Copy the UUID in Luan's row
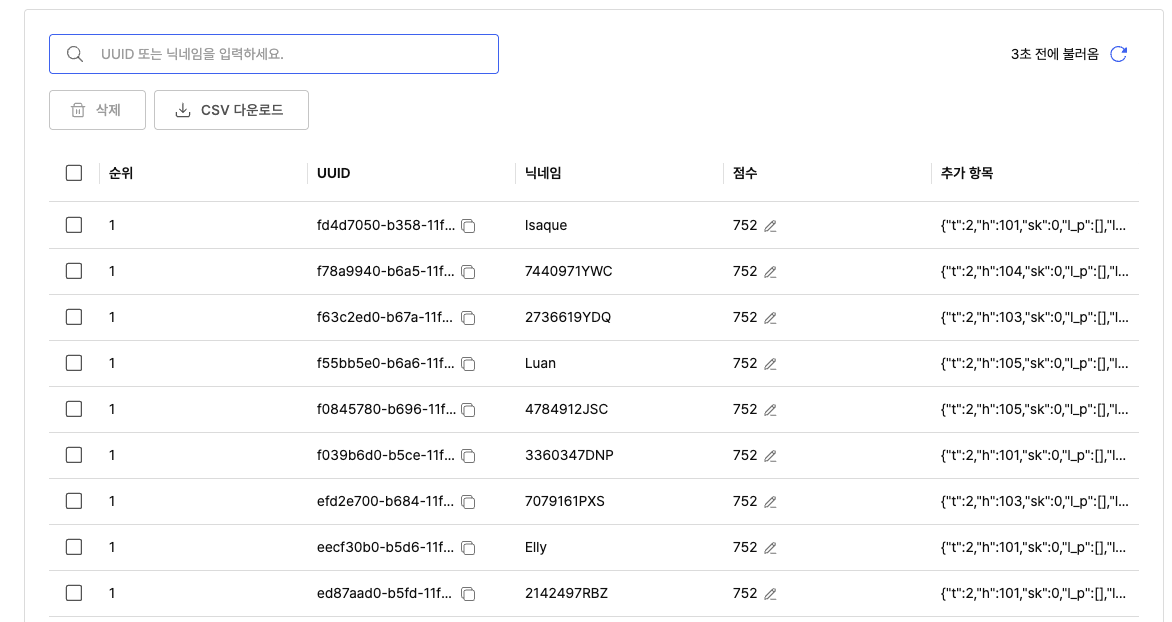Screen dimensions: 1172x622 click(x=468, y=364)
